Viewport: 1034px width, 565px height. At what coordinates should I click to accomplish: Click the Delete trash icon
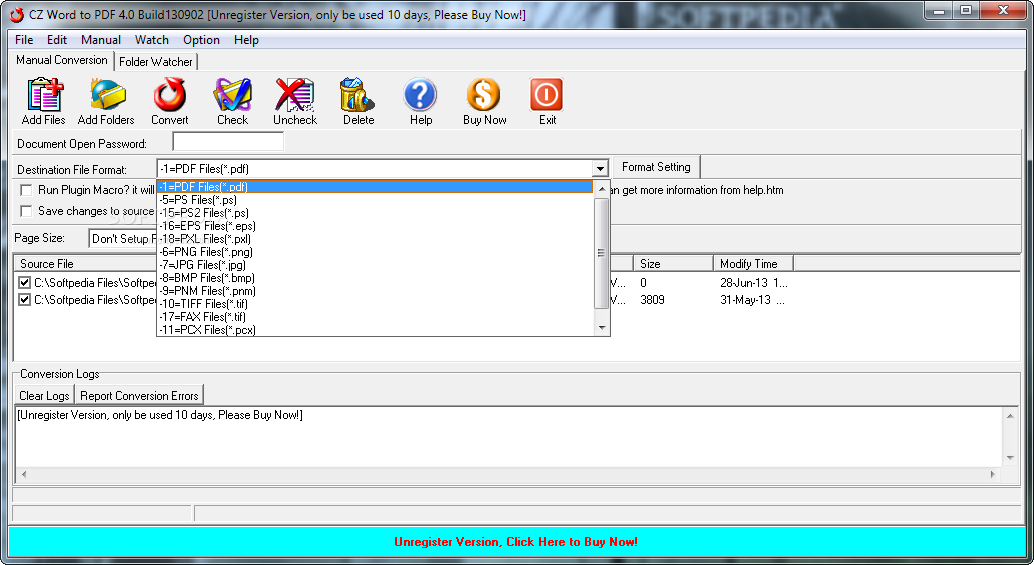coord(357,95)
